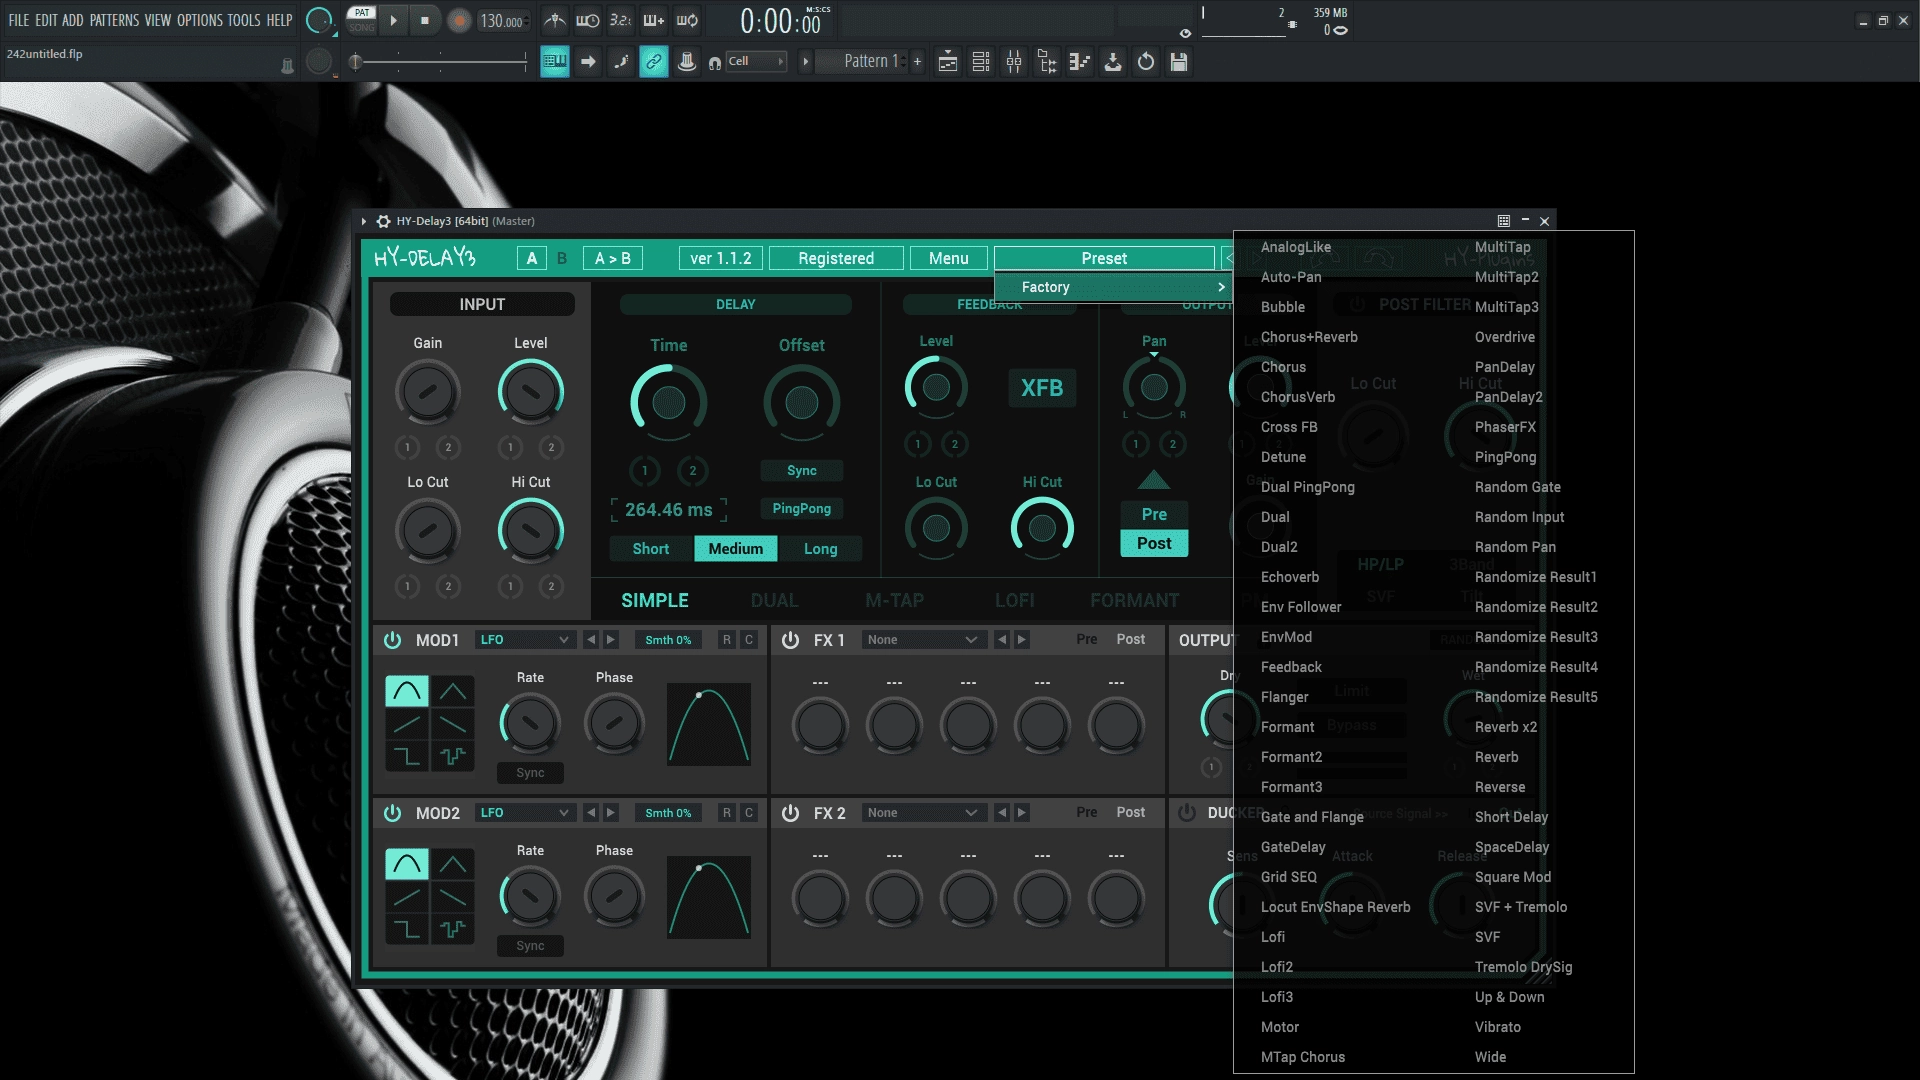This screenshot has width=1920, height=1080.
Task: Open the Playlist view icon
Action: click(x=948, y=62)
